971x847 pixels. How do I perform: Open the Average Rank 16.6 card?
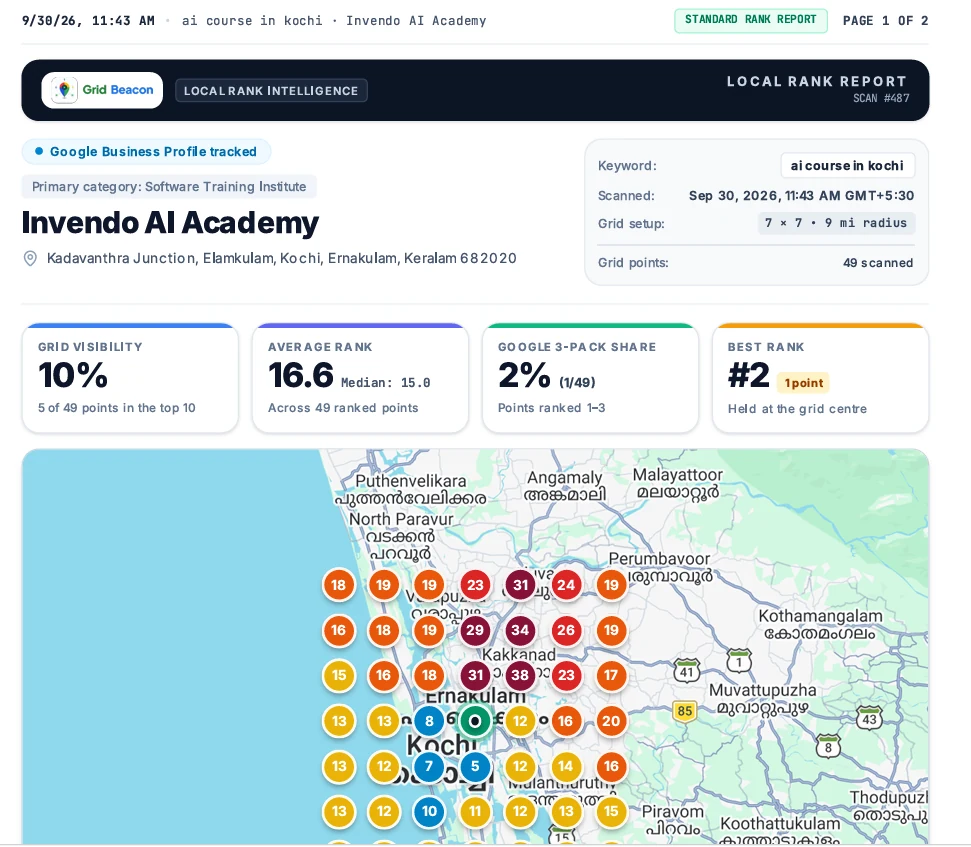pos(360,378)
